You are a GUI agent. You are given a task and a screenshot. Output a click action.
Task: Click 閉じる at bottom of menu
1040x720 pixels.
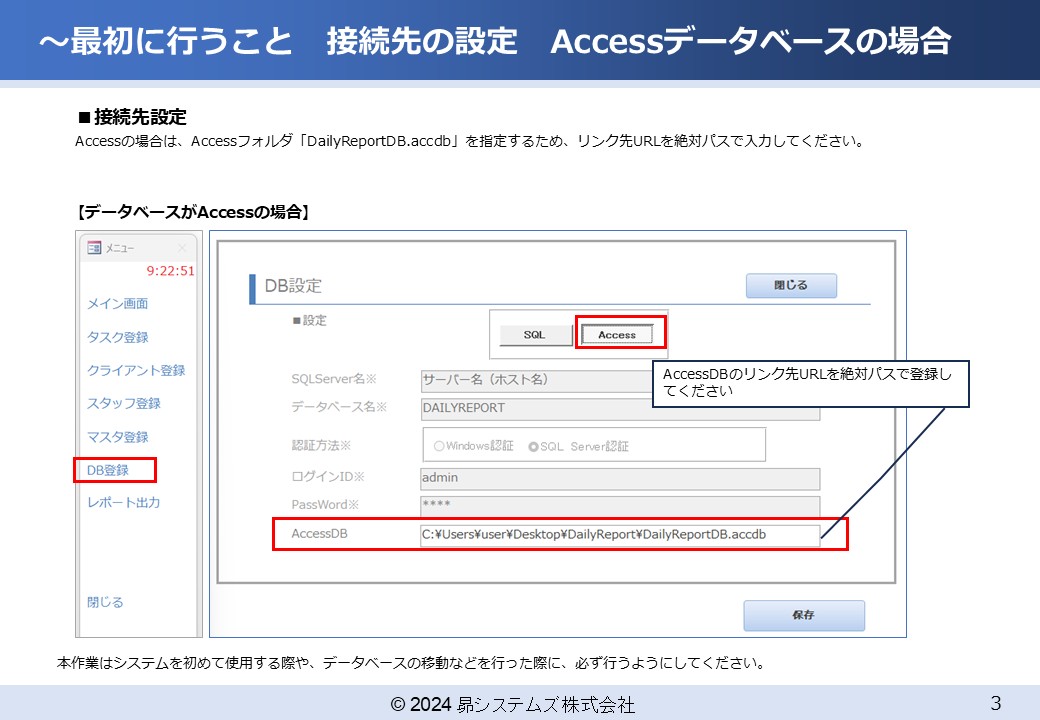click(x=105, y=602)
